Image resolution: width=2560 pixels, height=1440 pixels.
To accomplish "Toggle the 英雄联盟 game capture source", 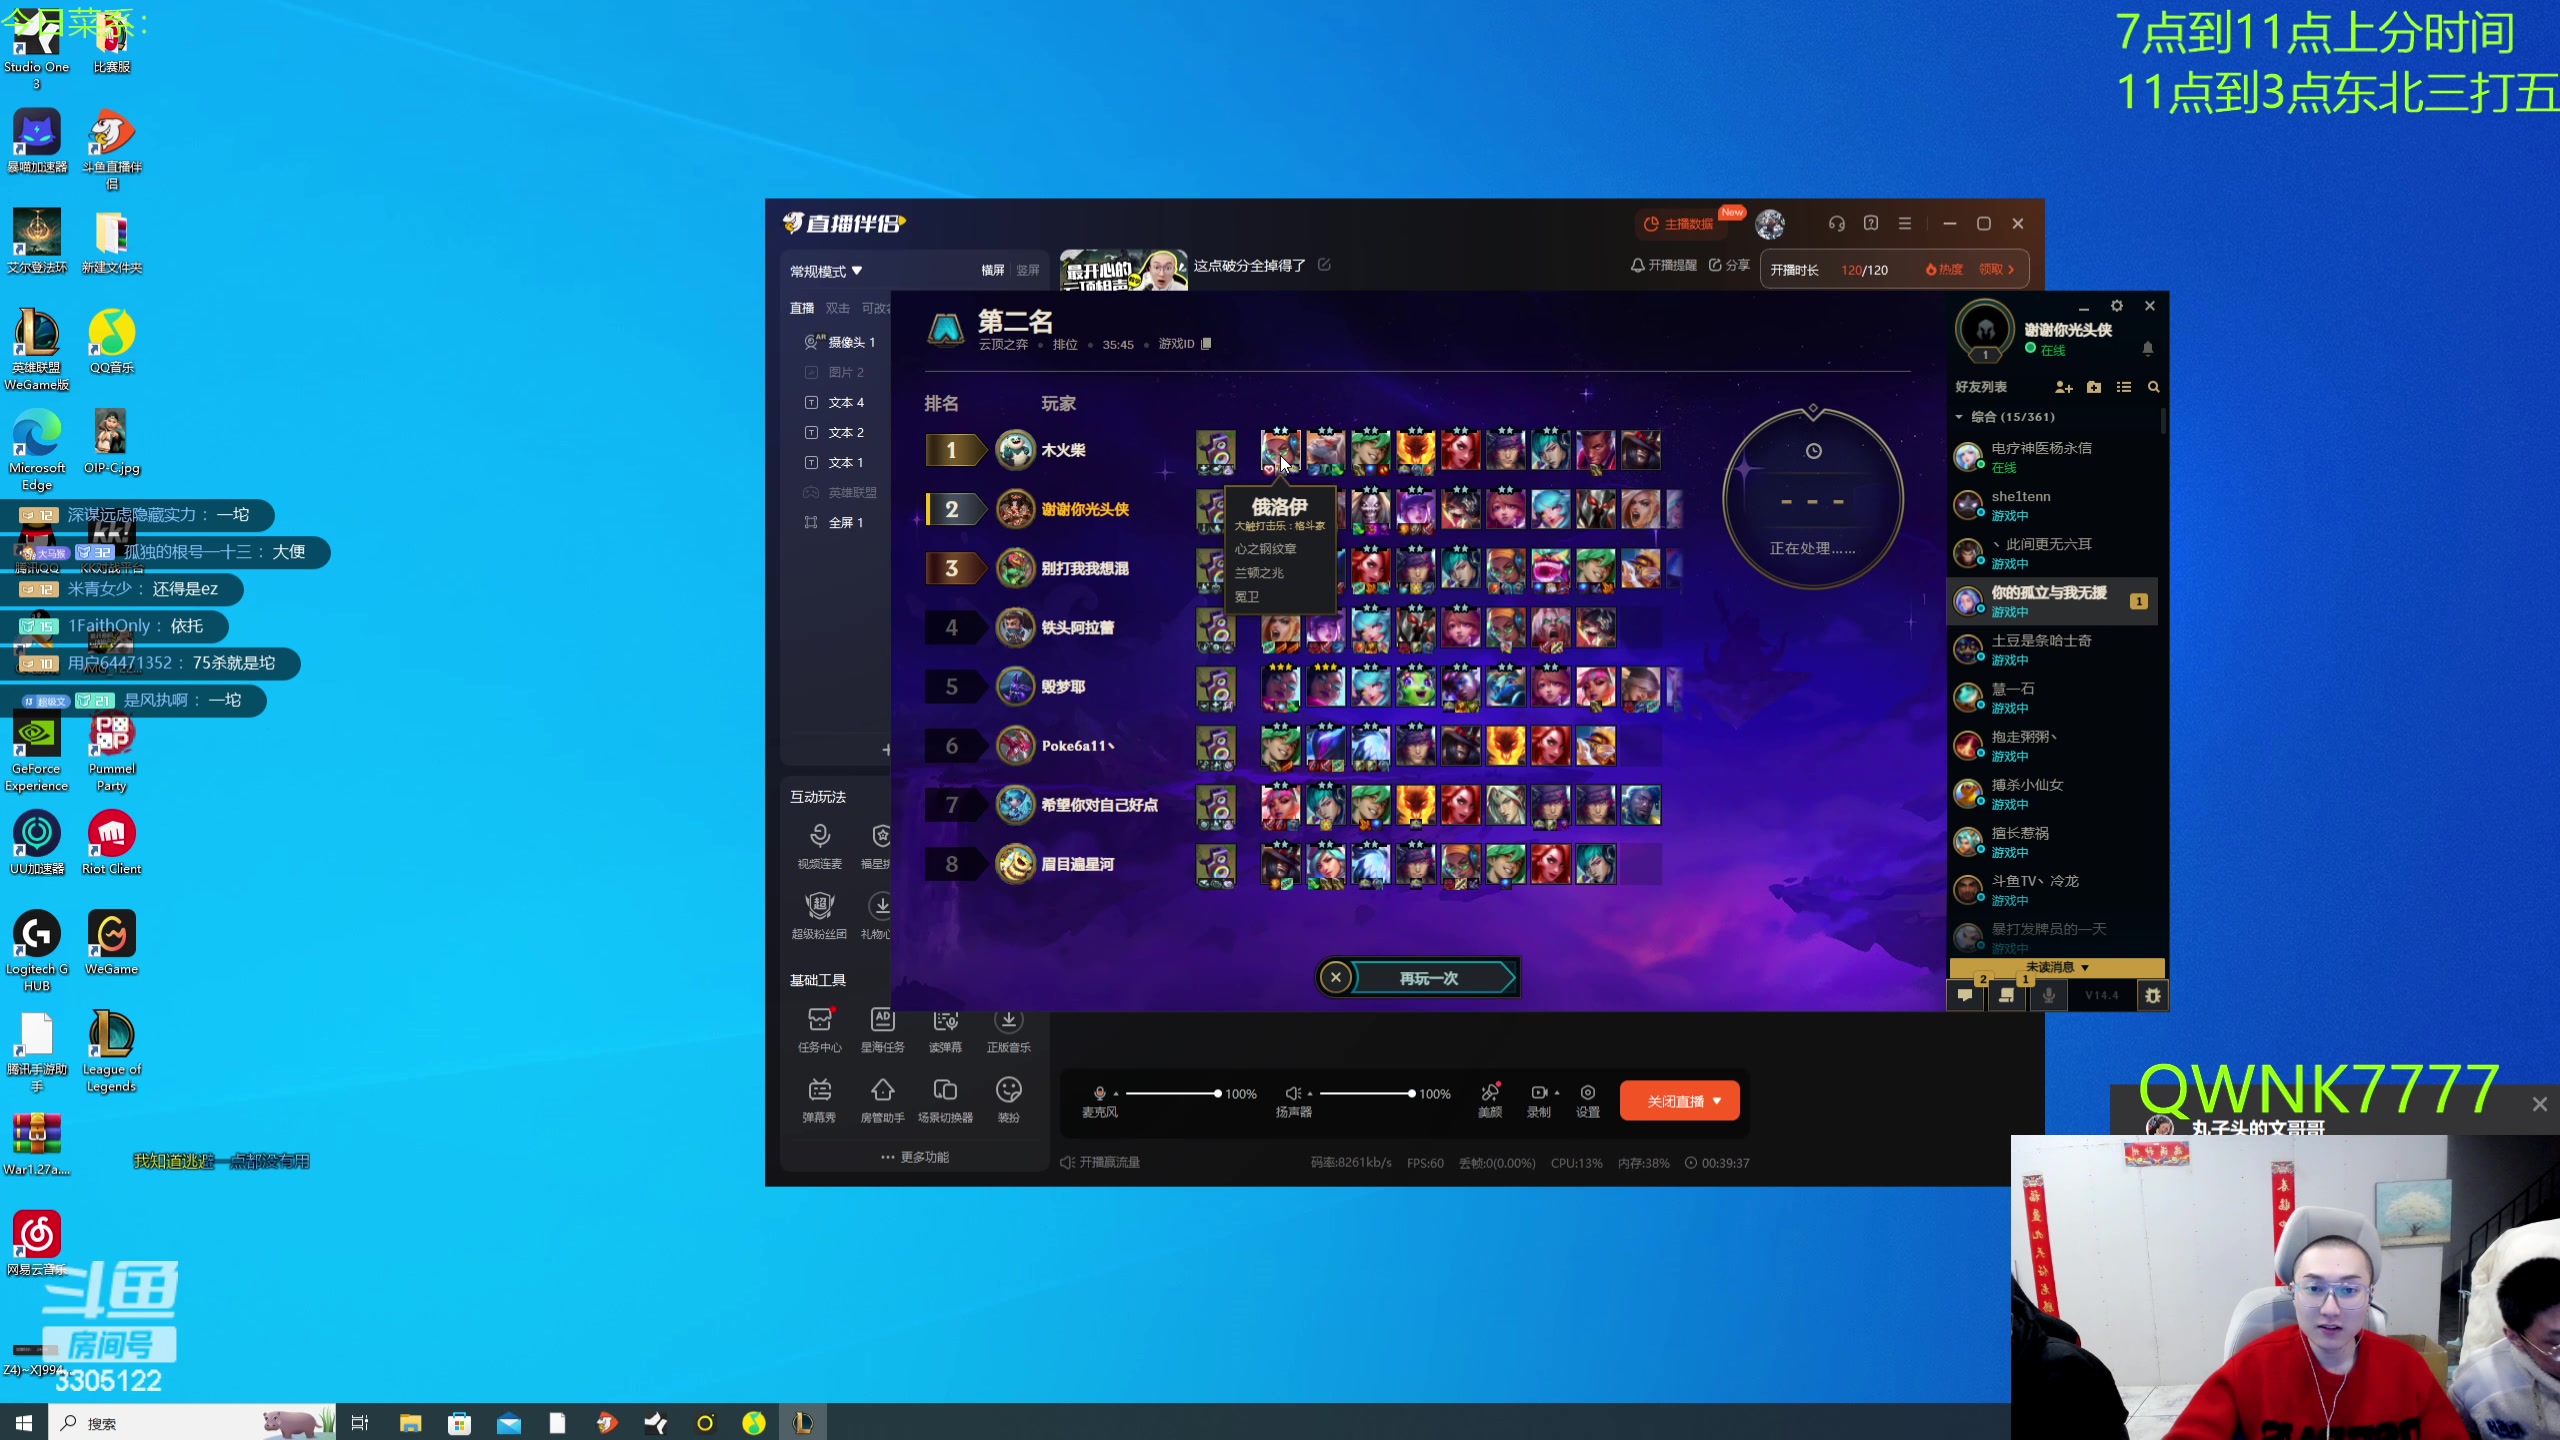I will click(841, 492).
